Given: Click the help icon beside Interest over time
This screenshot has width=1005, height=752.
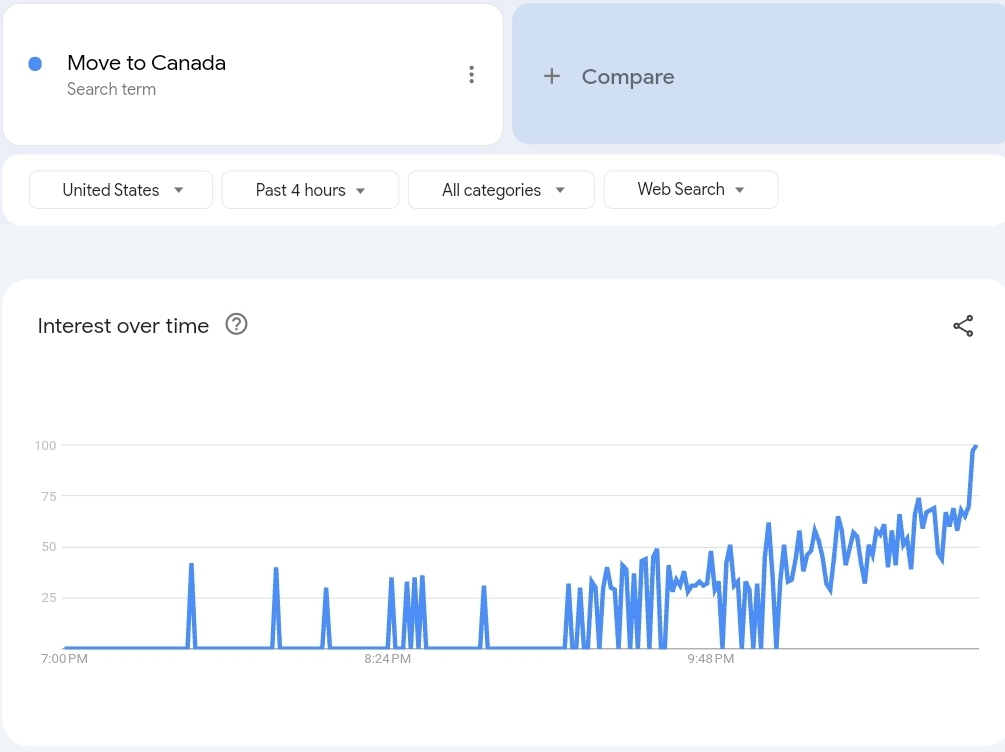Looking at the screenshot, I should (236, 324).
